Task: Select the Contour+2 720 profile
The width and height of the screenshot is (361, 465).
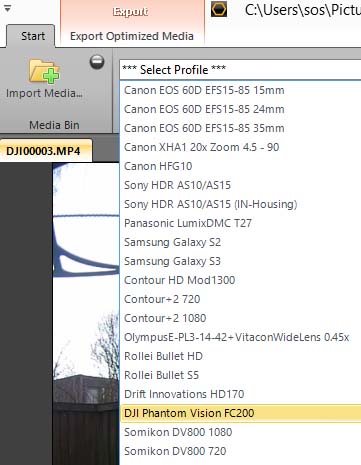Action: coord(240,299)
